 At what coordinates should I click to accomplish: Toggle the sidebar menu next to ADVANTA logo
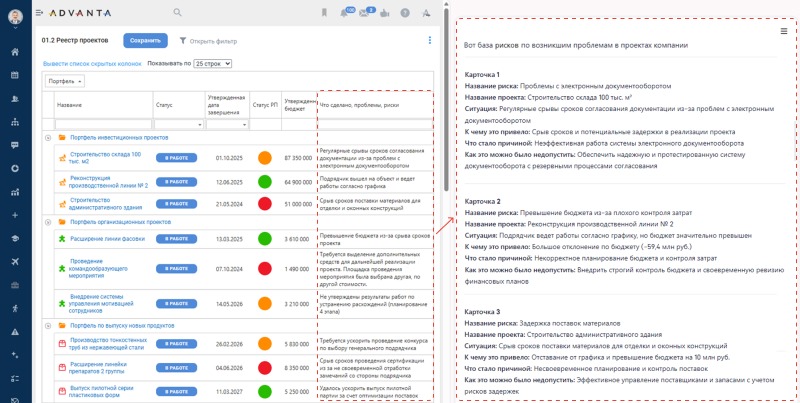pyautogui.click(x=39, y=12)
